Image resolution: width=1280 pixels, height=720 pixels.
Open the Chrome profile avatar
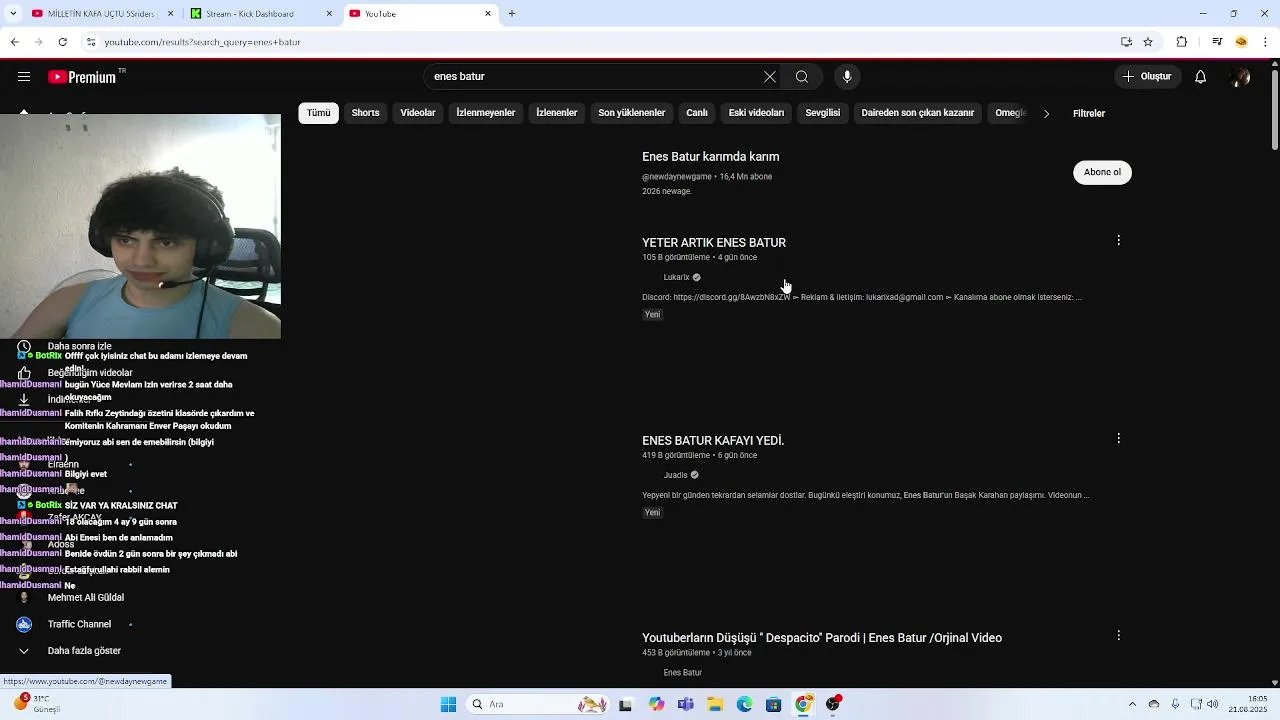click(x=1242, y=42)
